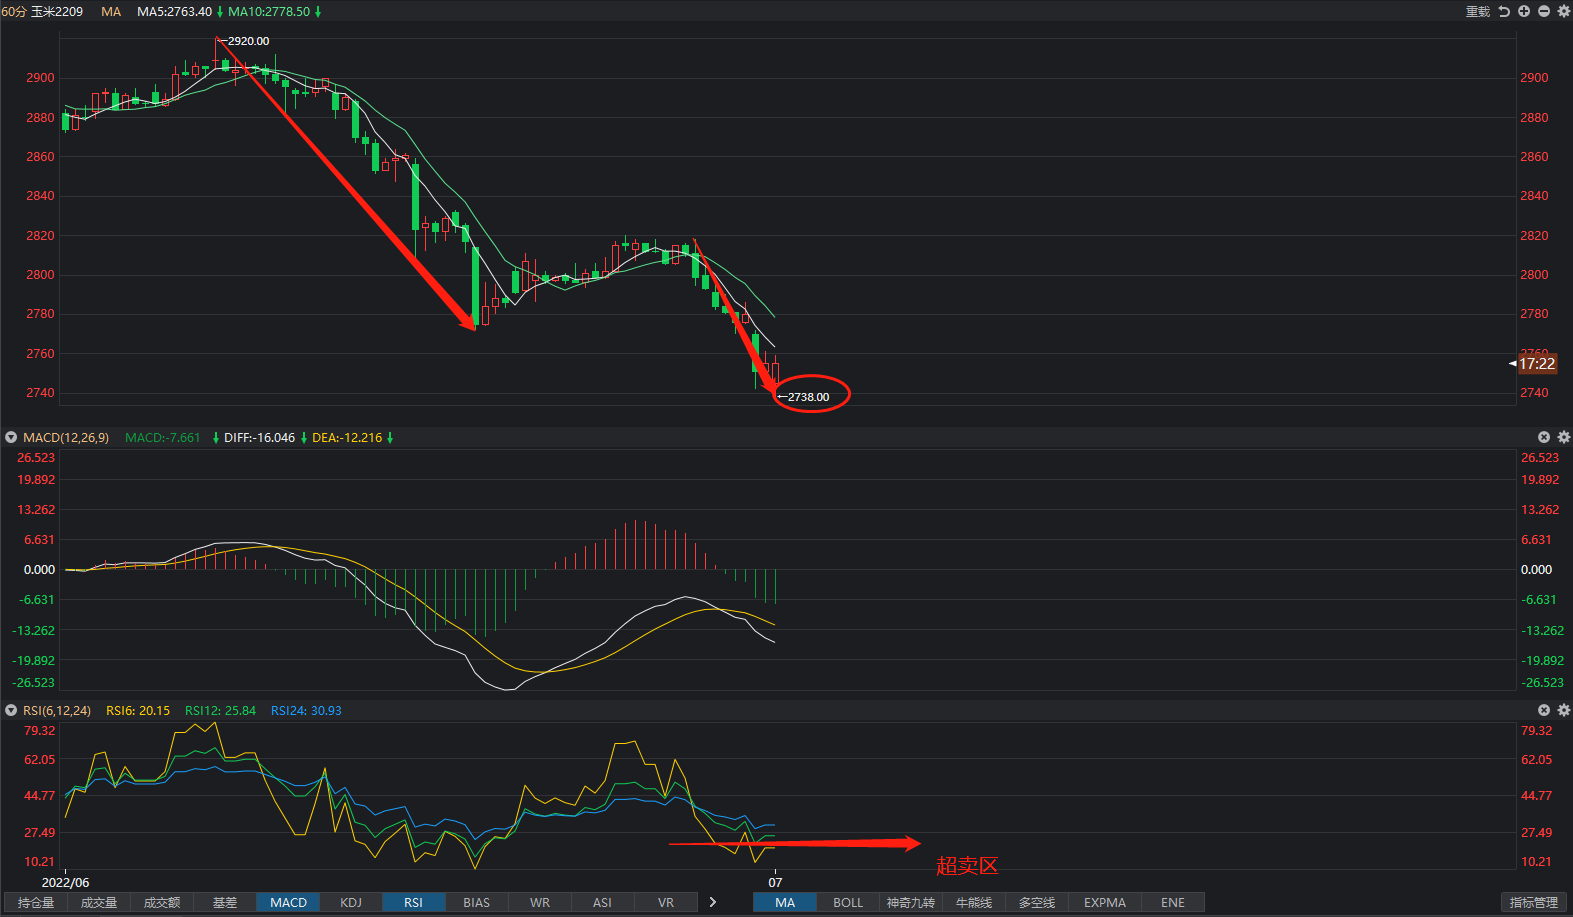Image resolution: width=1573 pixels, height=917 pixels.
Task: Open main chart settings gear
Action: point(1564,11)
